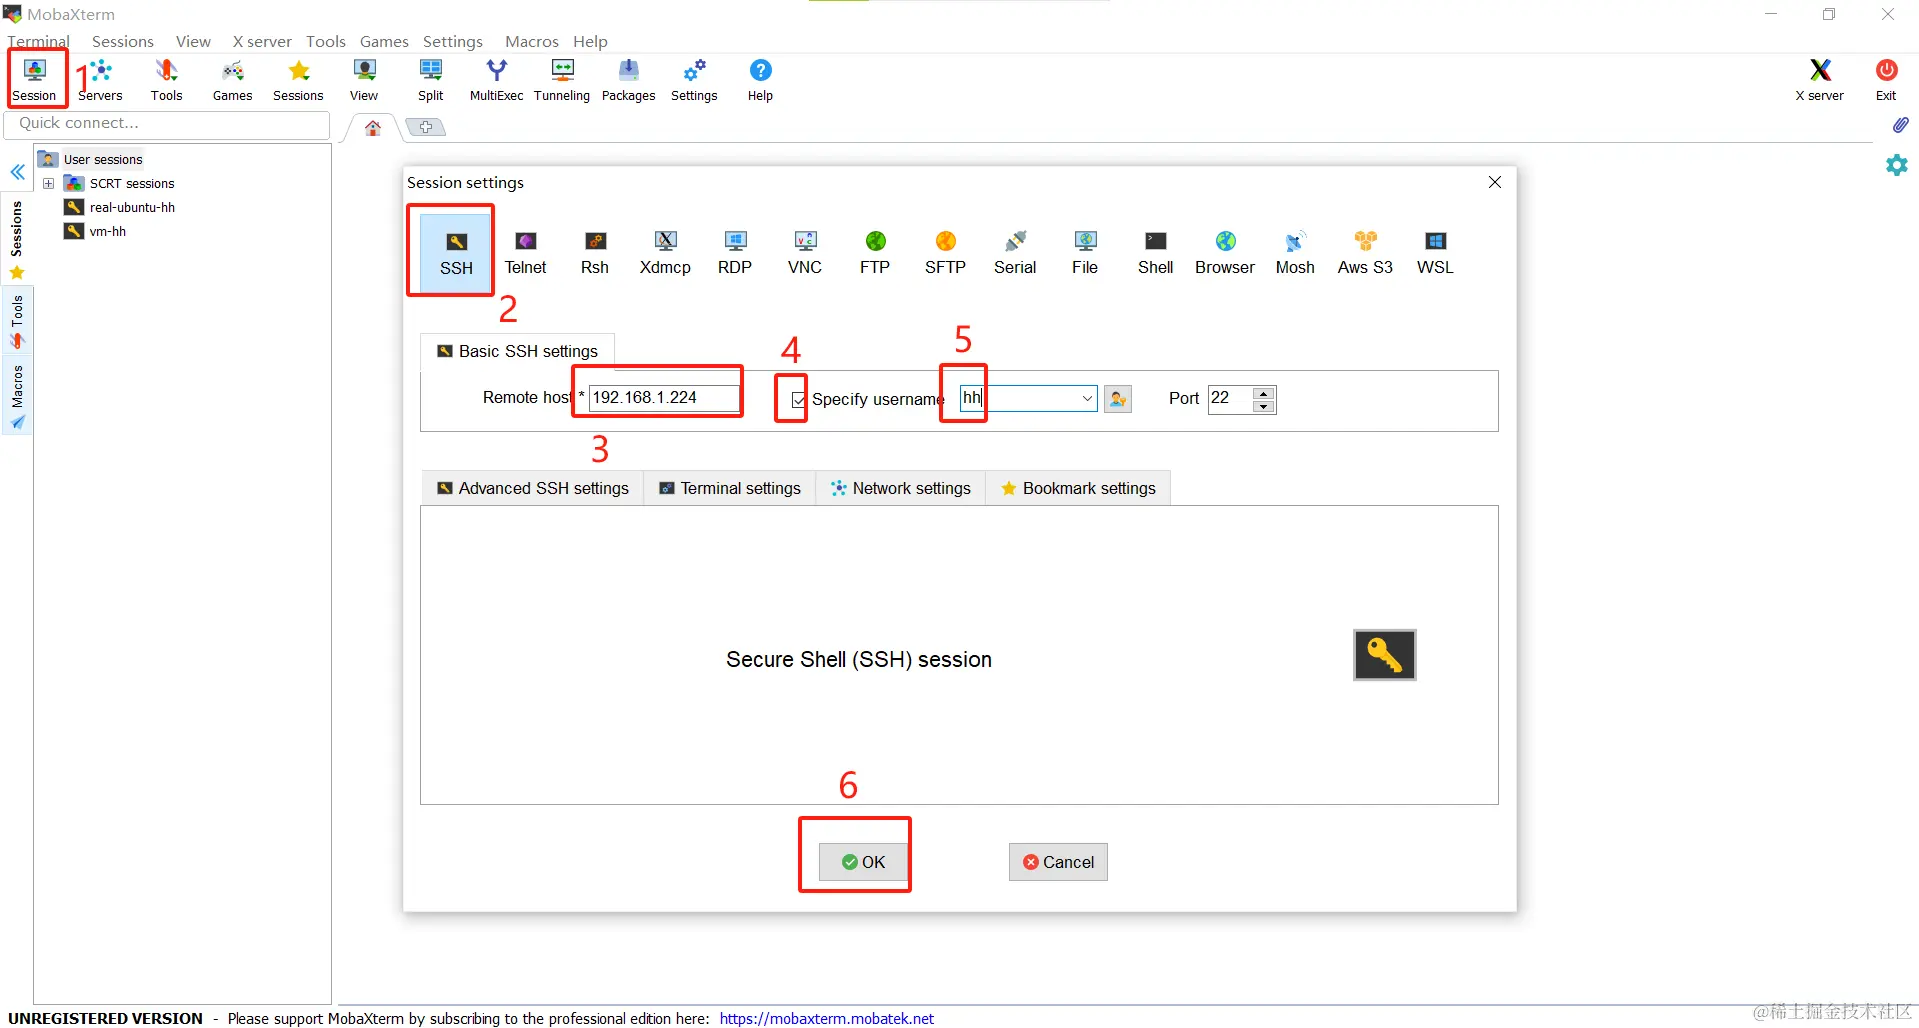Expand the SCRT sessions folder
Image resolution: width=1919 pixels, height=1028 pixels.
48,184
